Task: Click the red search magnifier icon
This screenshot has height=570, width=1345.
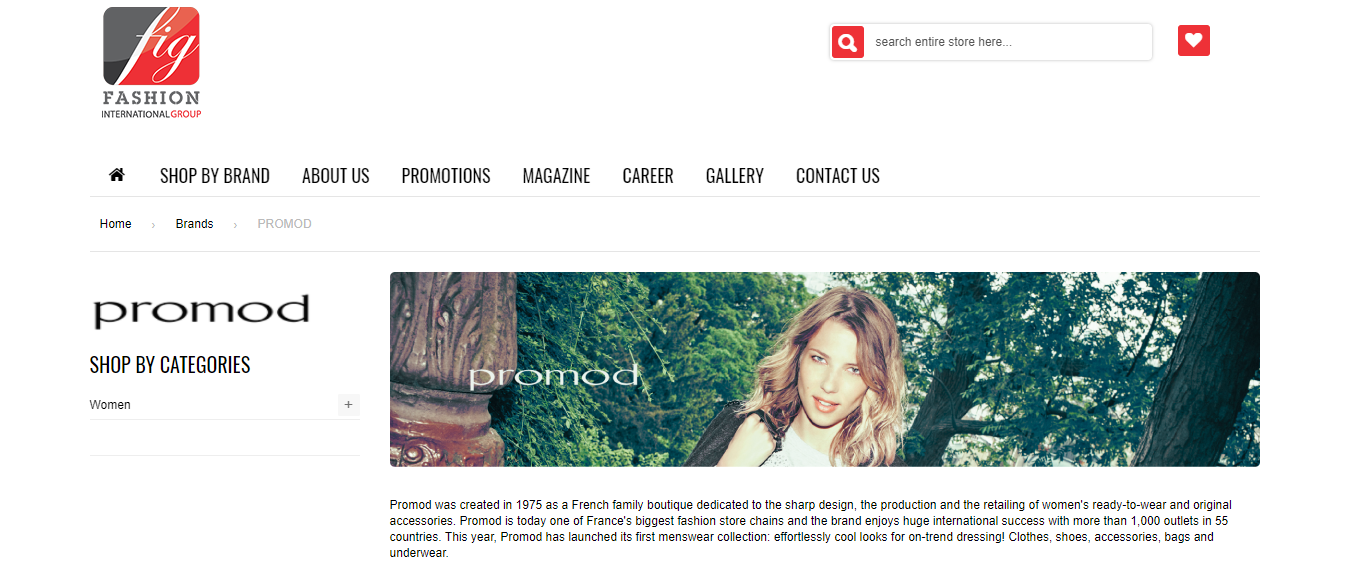Action: [848, 42]
